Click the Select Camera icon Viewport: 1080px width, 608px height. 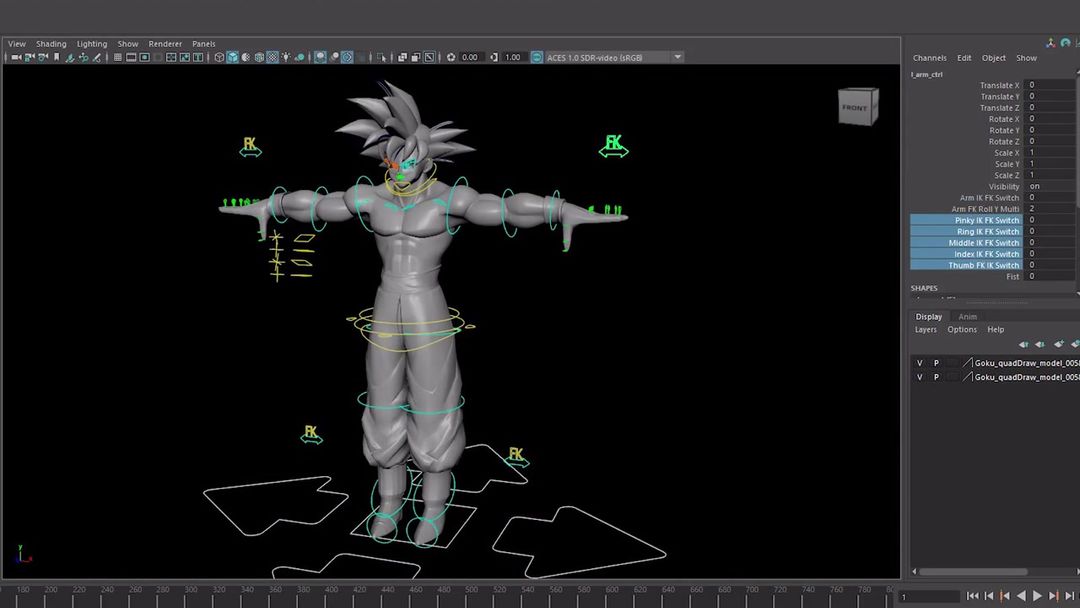click(x=16, y=57)
